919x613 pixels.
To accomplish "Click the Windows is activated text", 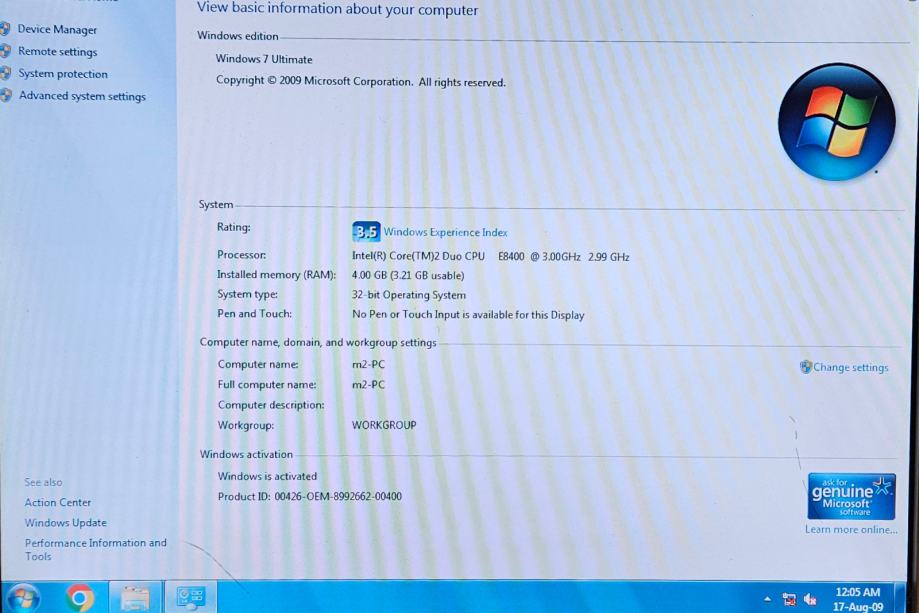I will (267, 476).
